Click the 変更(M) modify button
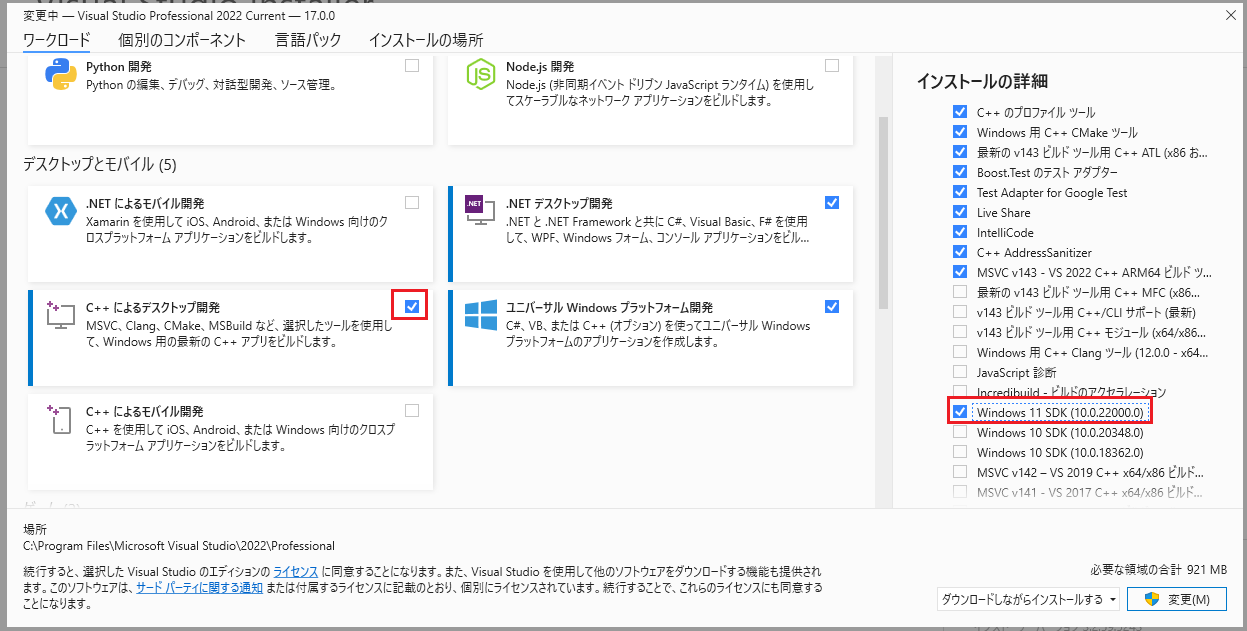This screenshot has width=1247, height=631. click(1176, 599)
